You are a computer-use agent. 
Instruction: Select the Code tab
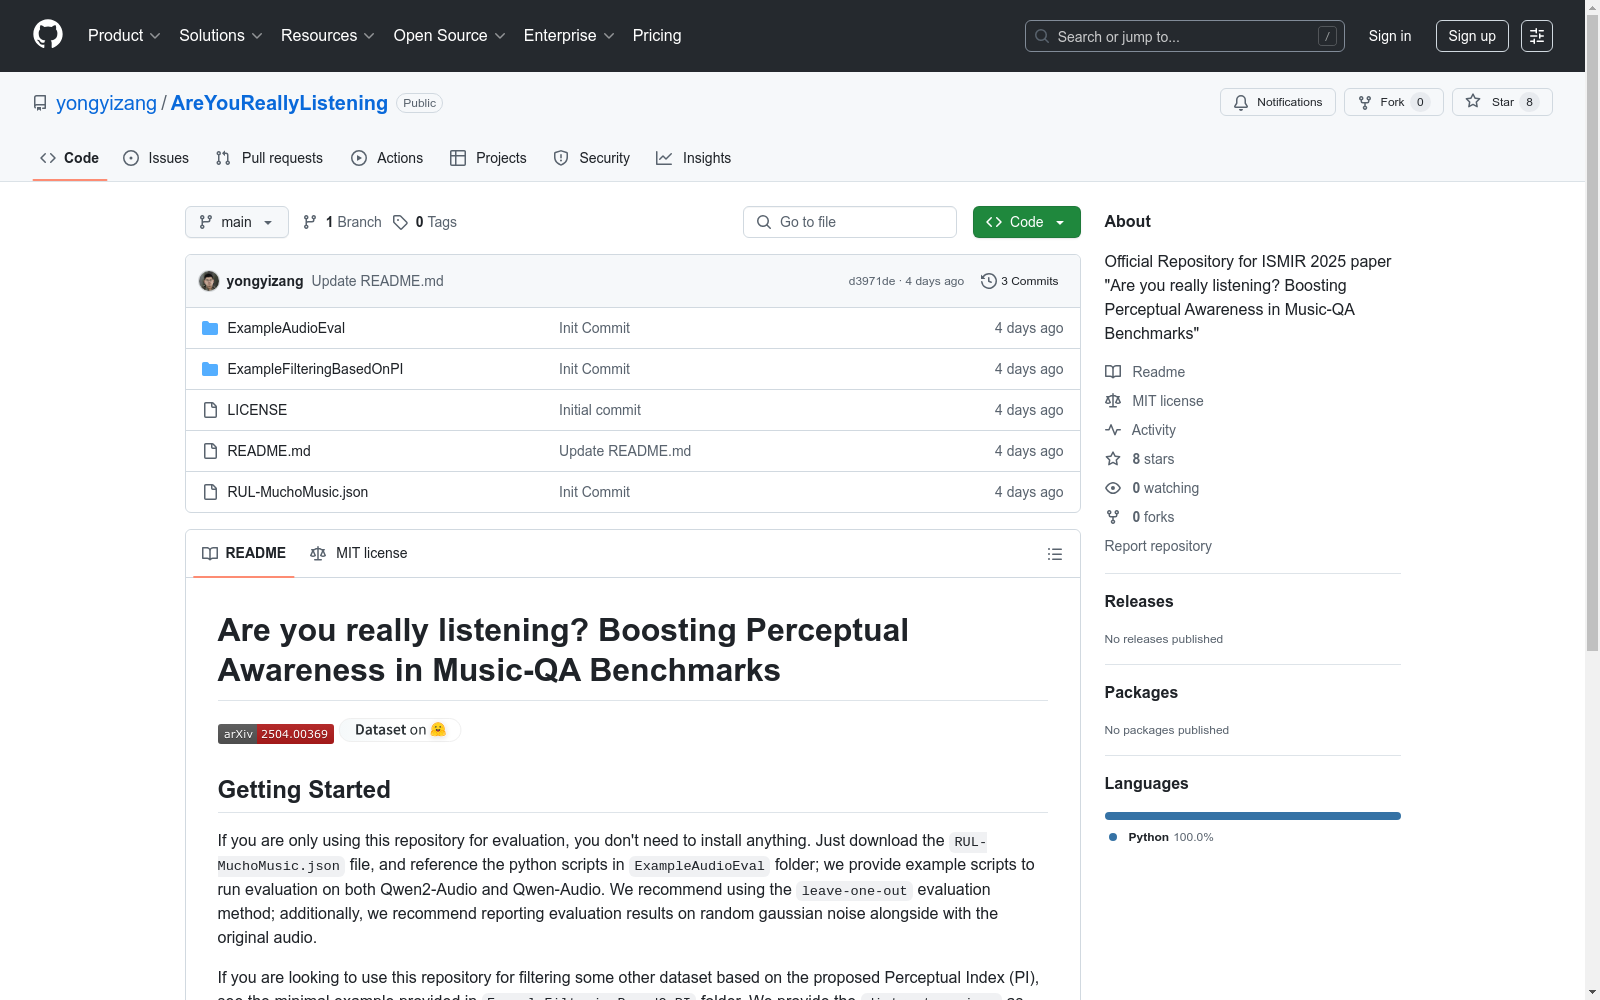70,158
